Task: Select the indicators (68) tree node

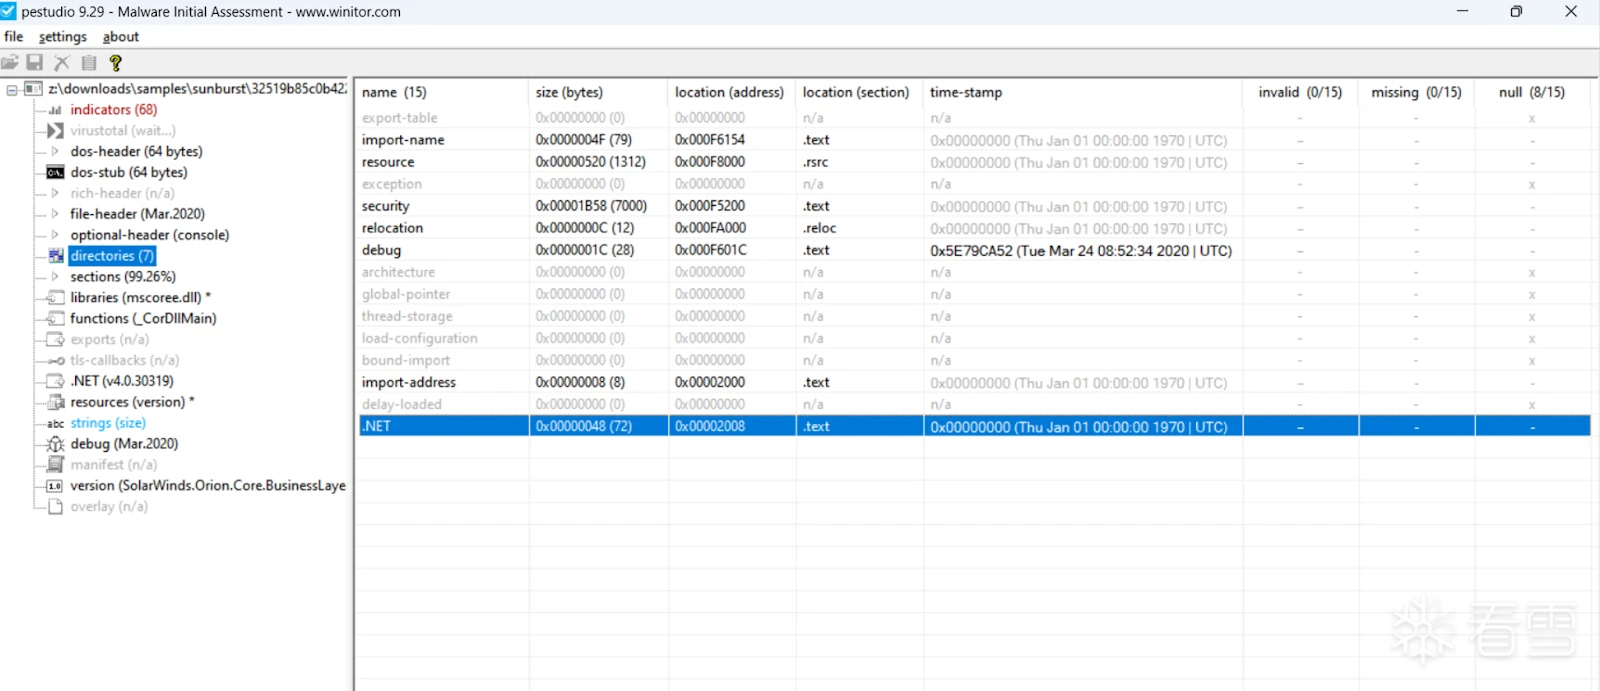Action: [113, 110]
